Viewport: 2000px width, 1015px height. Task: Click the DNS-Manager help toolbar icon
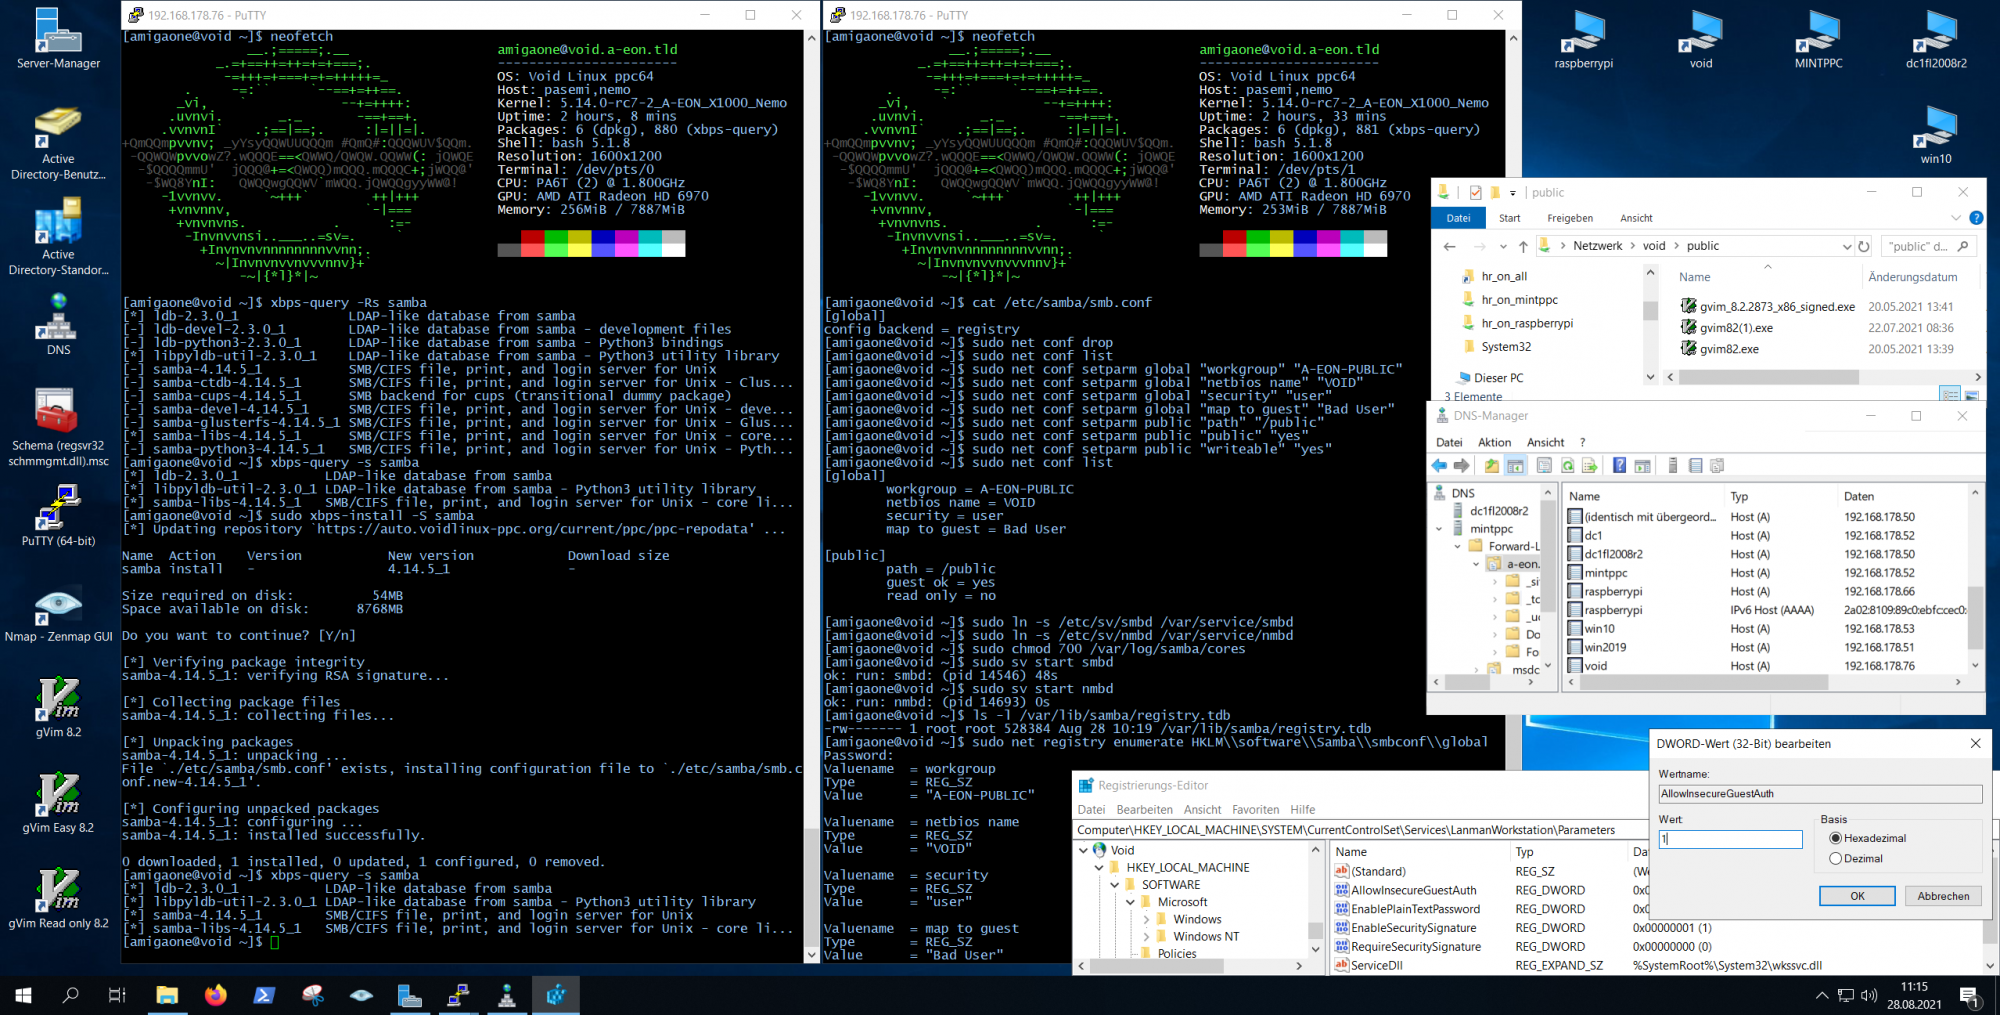pyautogui.click(x=1619, y=466)
